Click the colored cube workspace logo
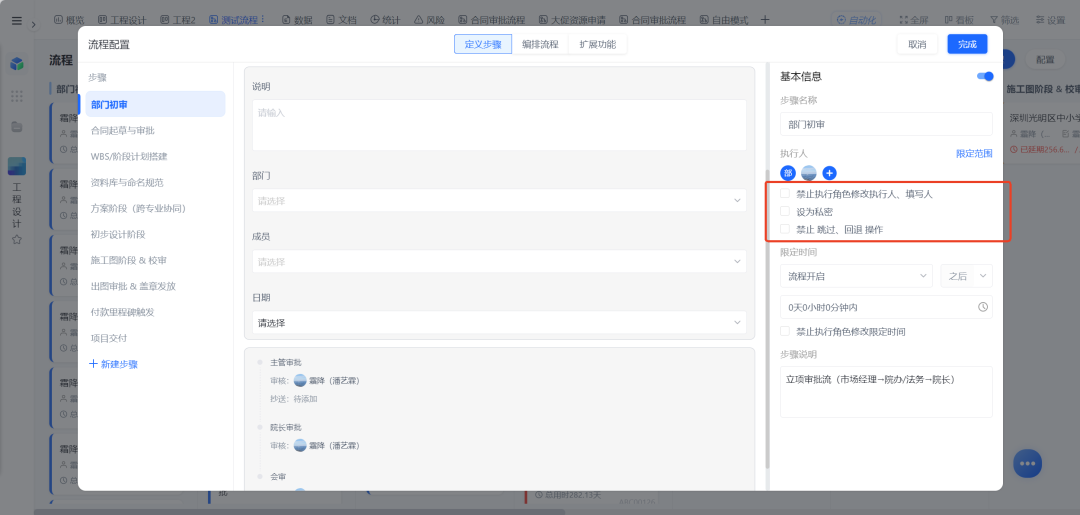Screen dimensions: 1080x515 tap(17, 64)
